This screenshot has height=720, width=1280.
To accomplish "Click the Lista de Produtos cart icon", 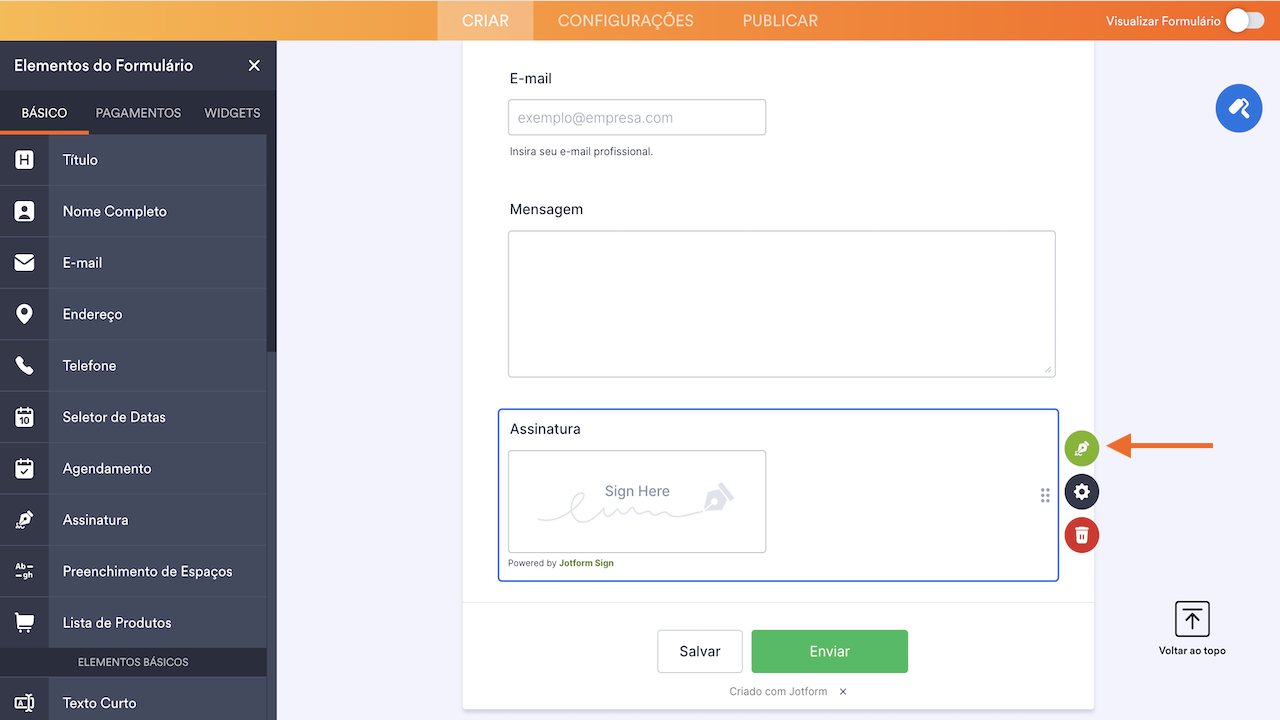I will 24,621.
